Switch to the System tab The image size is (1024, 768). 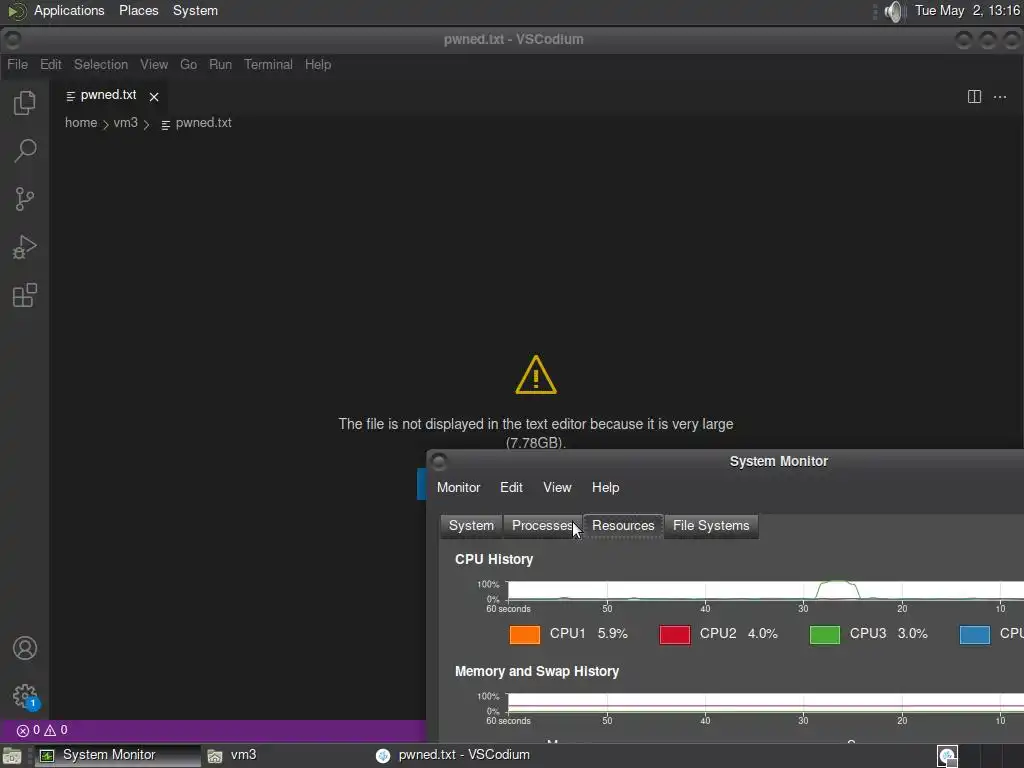[x=471, y=526]
